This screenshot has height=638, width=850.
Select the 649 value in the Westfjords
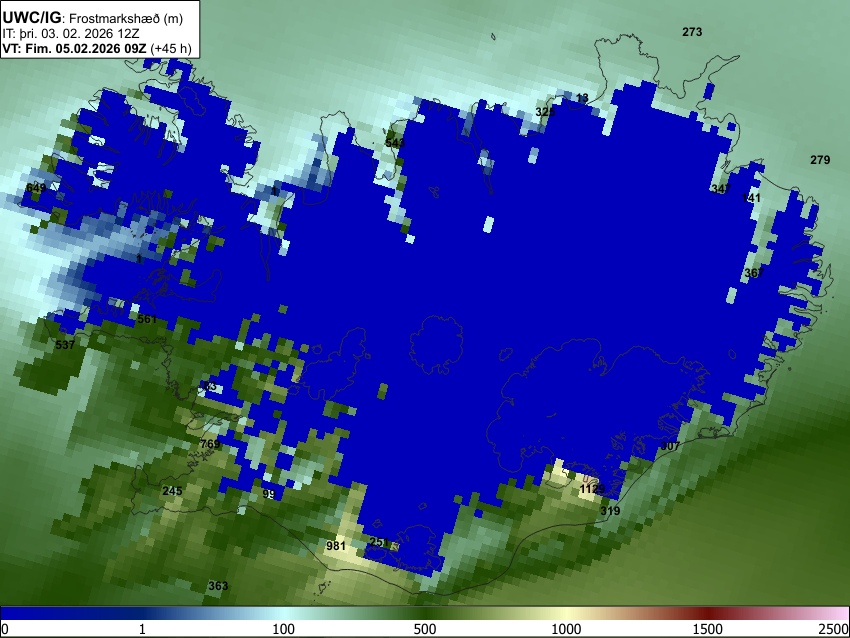click(x=36, y=188)
